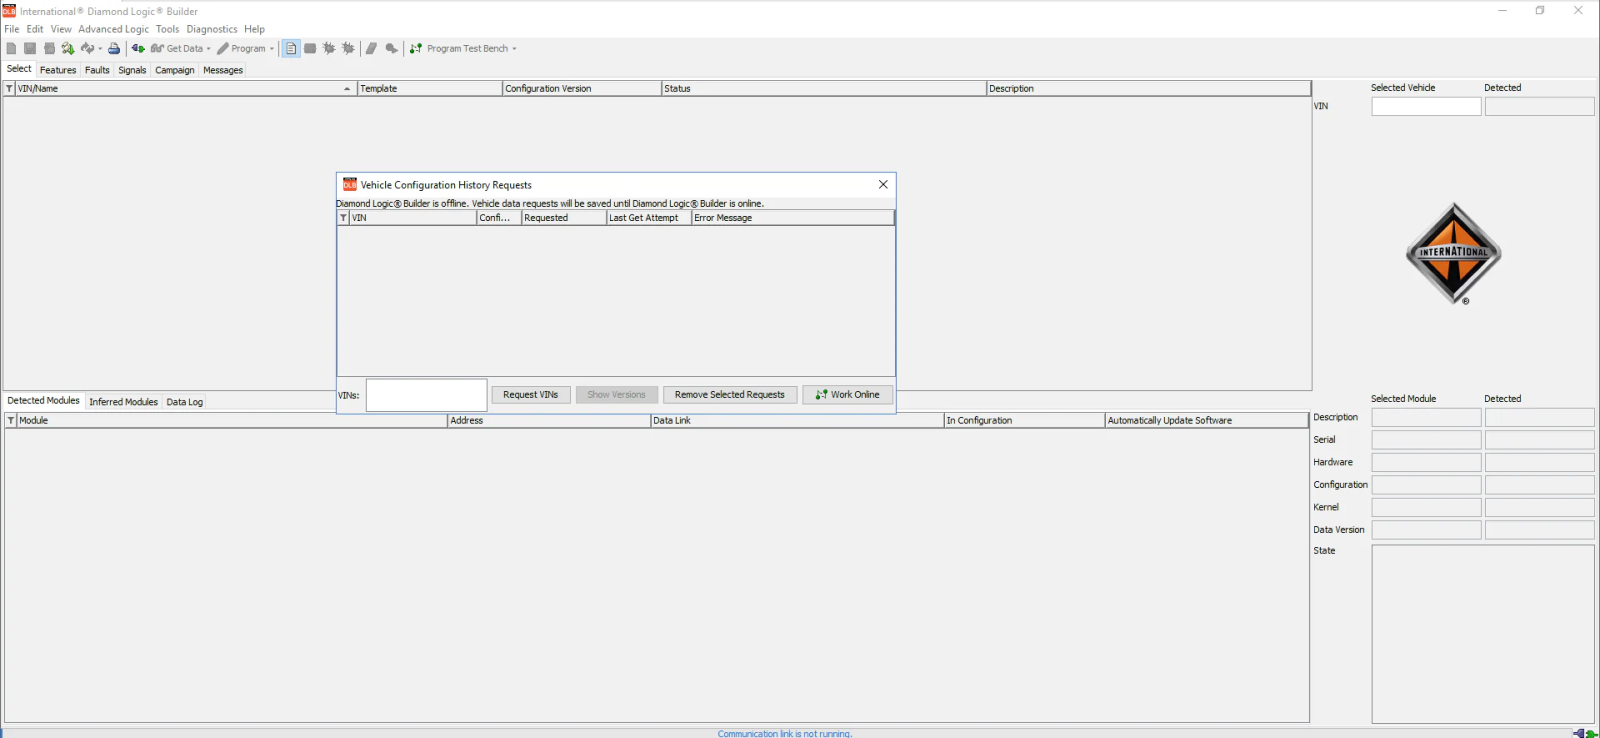Click the Automatically Update Software column header
Image resolution: width=1600 pixels, height=738 pixels.
pyautogui.click(x=1207, y=421)
